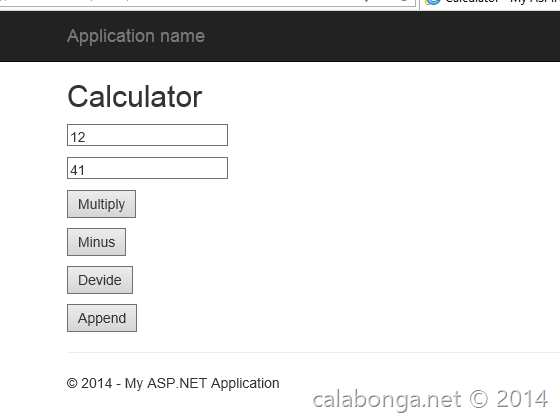The width and height of the screenshot is (560, 416).
Task: Open the address bar dropdown arrow
Action: click(x=366, y=1)
